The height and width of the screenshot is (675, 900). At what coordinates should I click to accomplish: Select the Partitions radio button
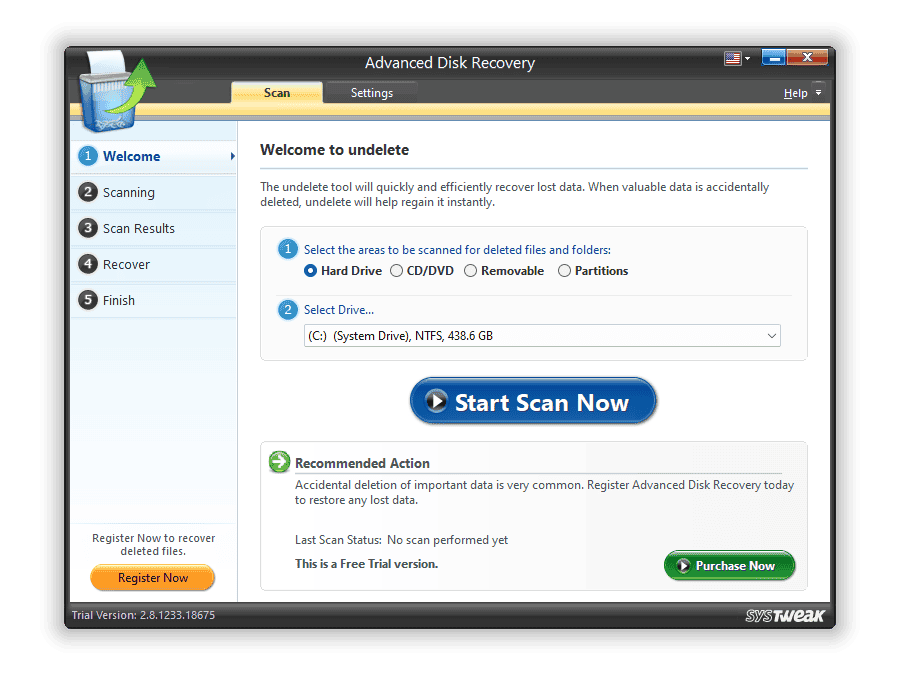tap(565, 270)
